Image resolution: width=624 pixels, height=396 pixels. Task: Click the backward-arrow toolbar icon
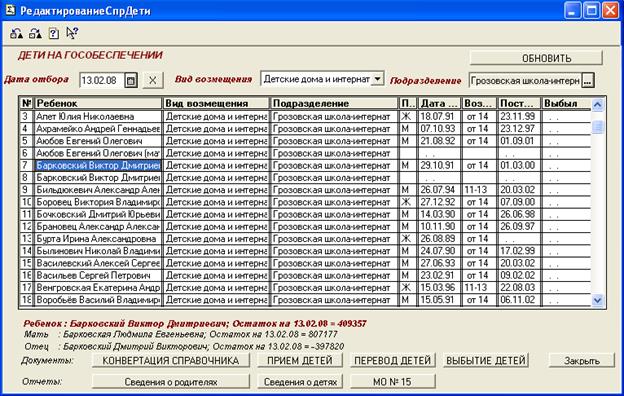16,33
